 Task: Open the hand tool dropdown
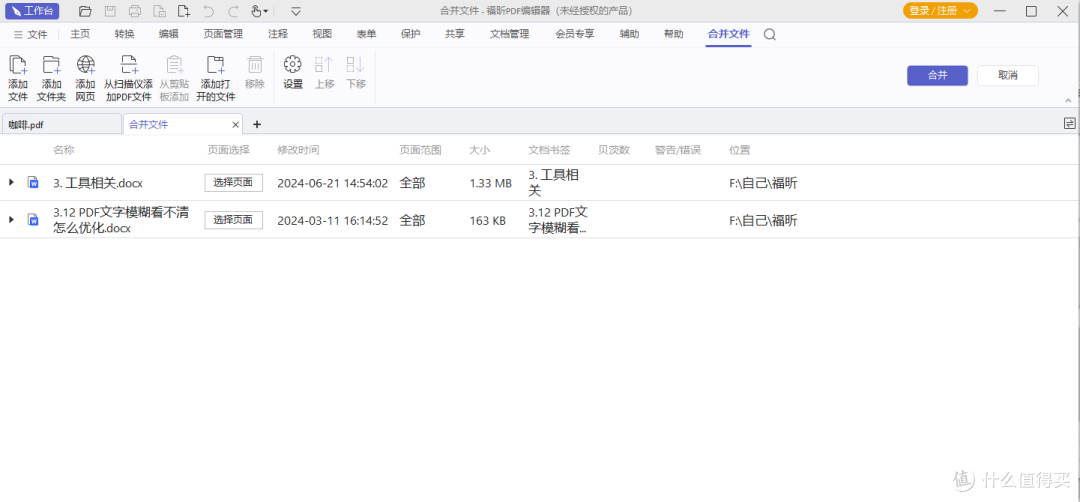click(x=259, y=11)
